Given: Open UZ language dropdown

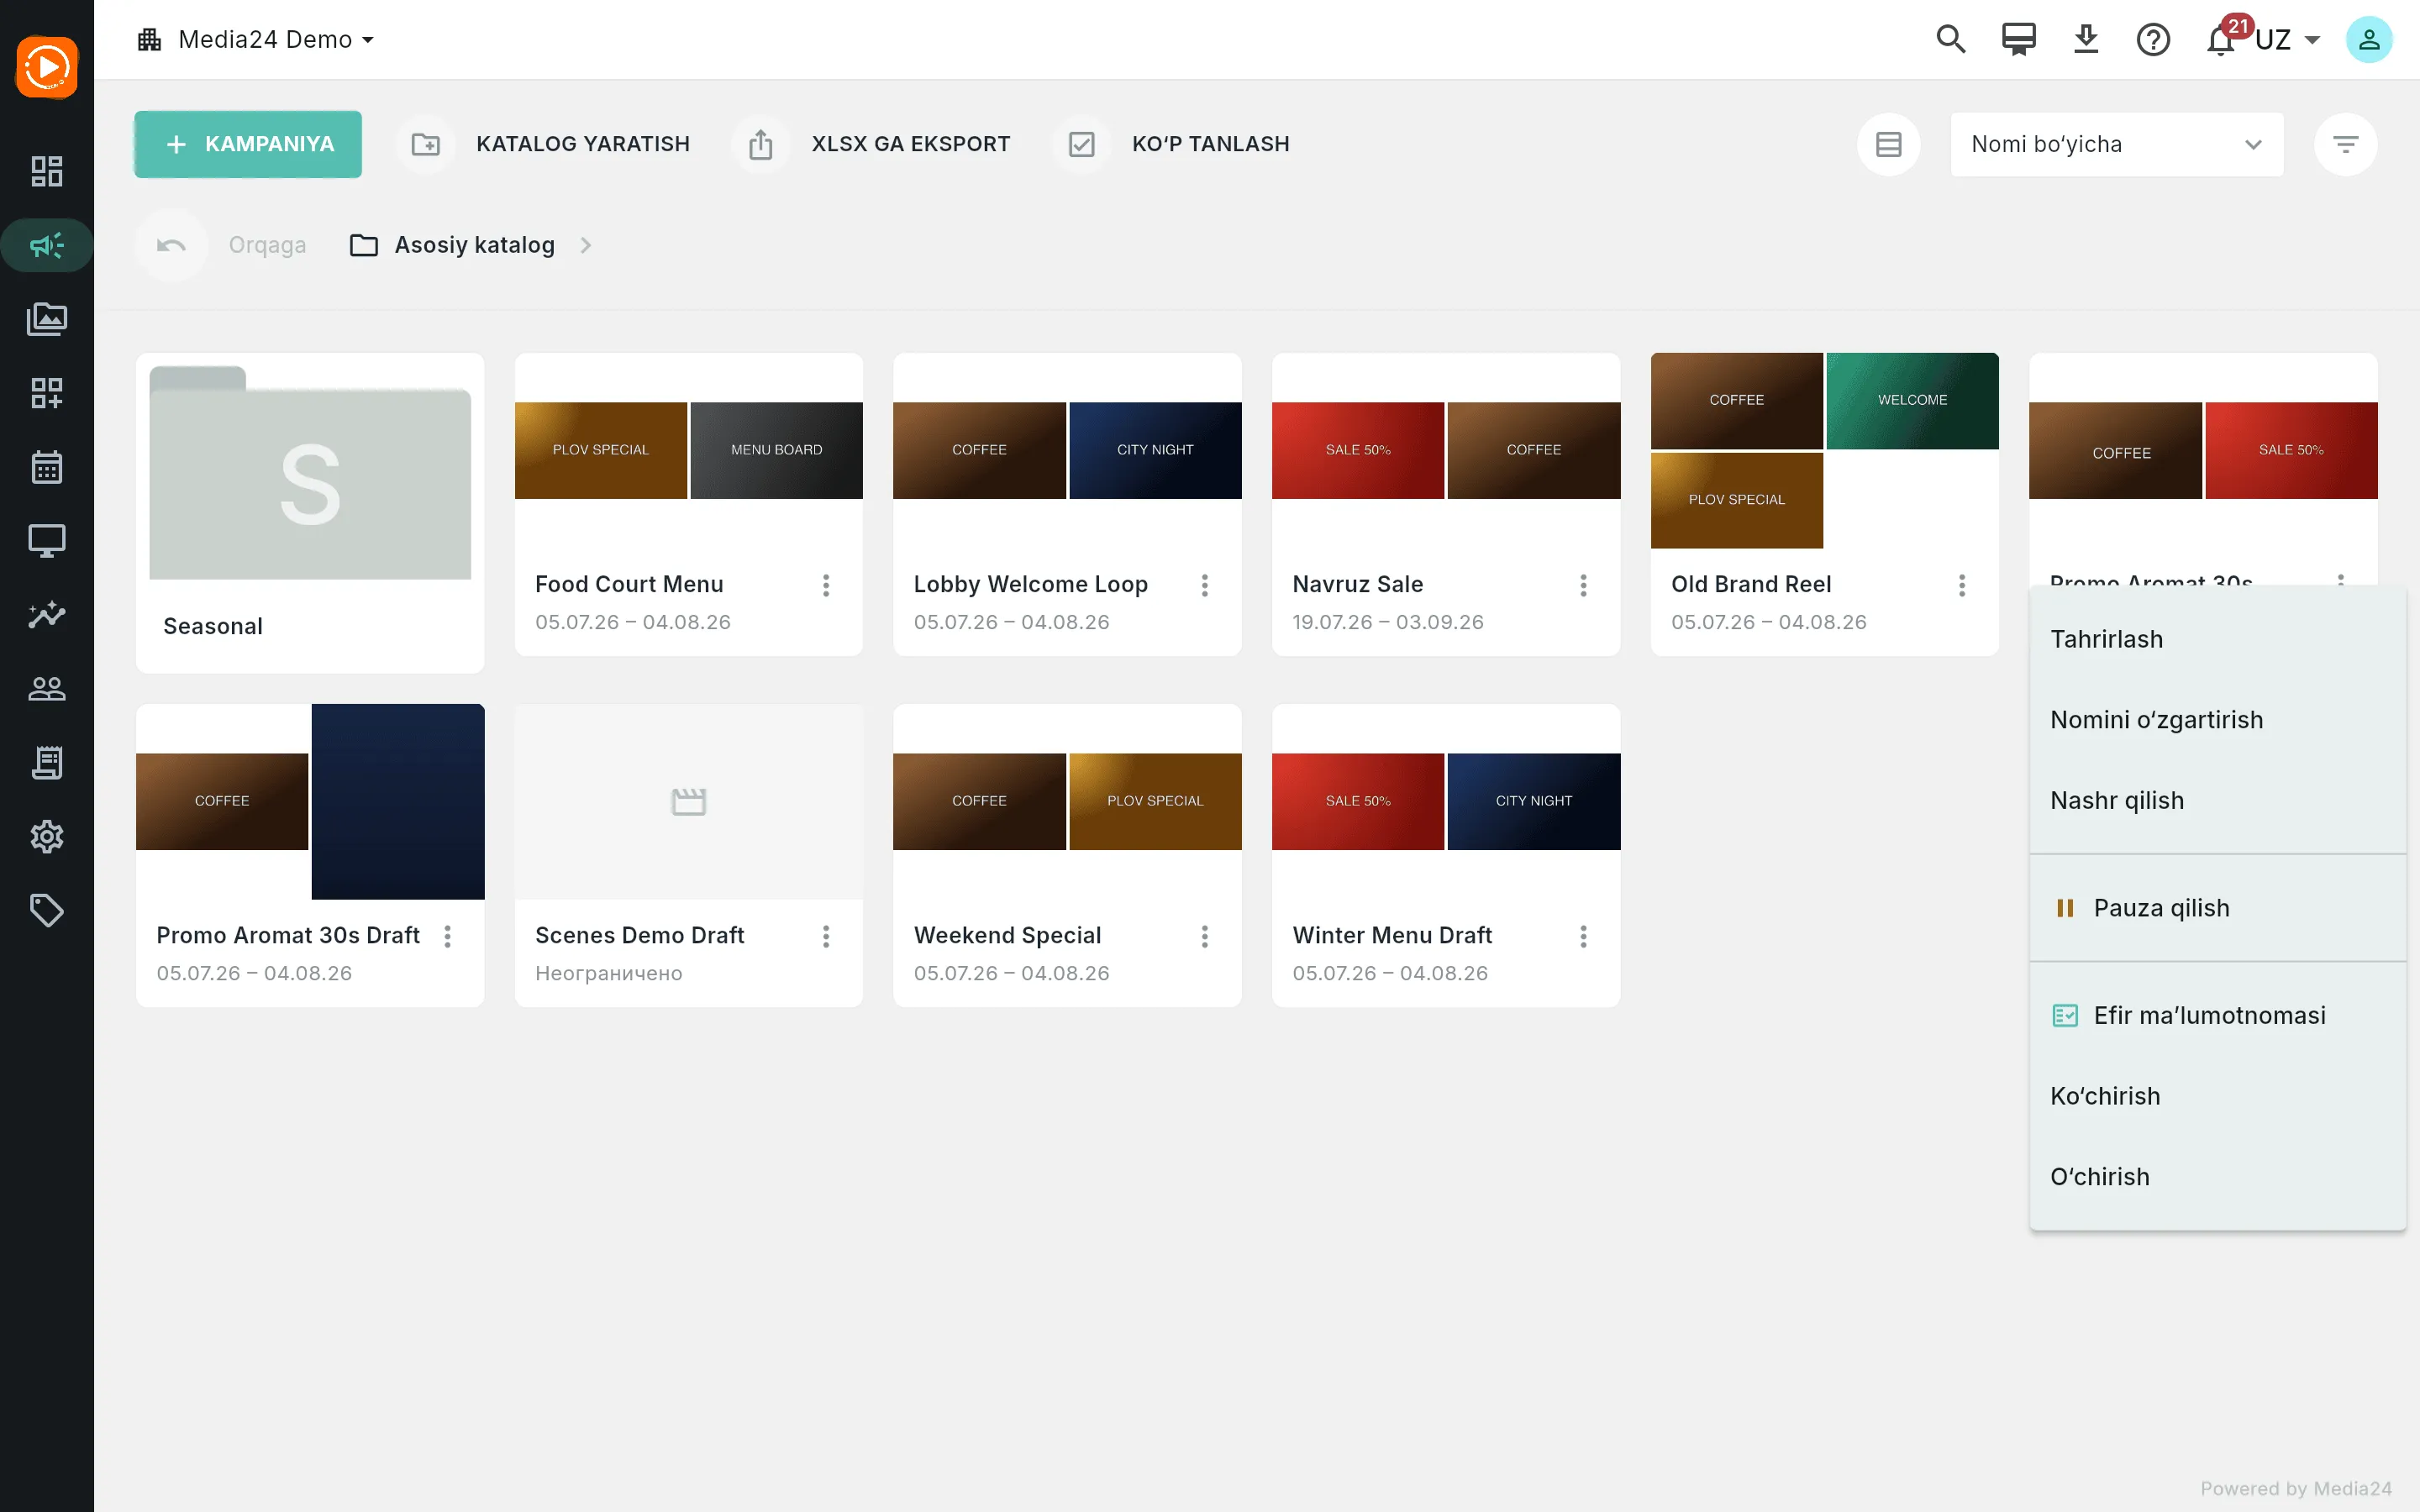Looking at the screenshot, I should [x=2288, y=39].
